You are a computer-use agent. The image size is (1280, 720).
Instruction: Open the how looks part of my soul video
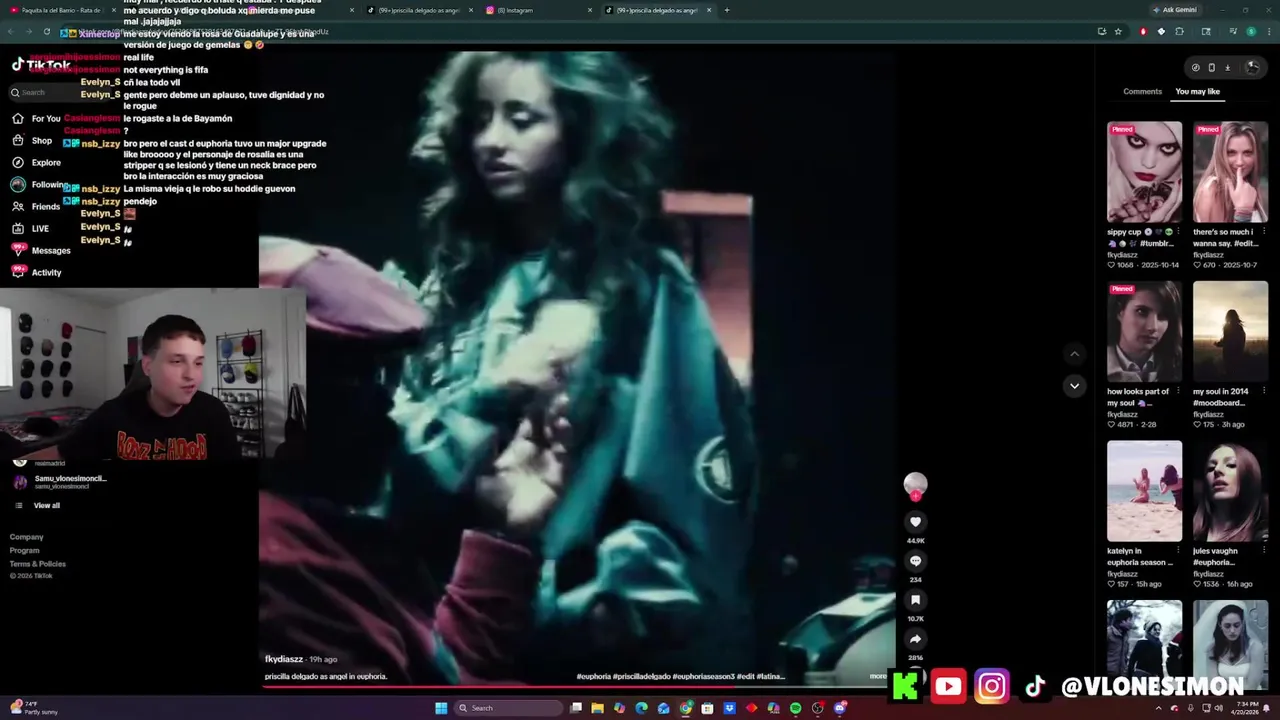coord(1144,331)
